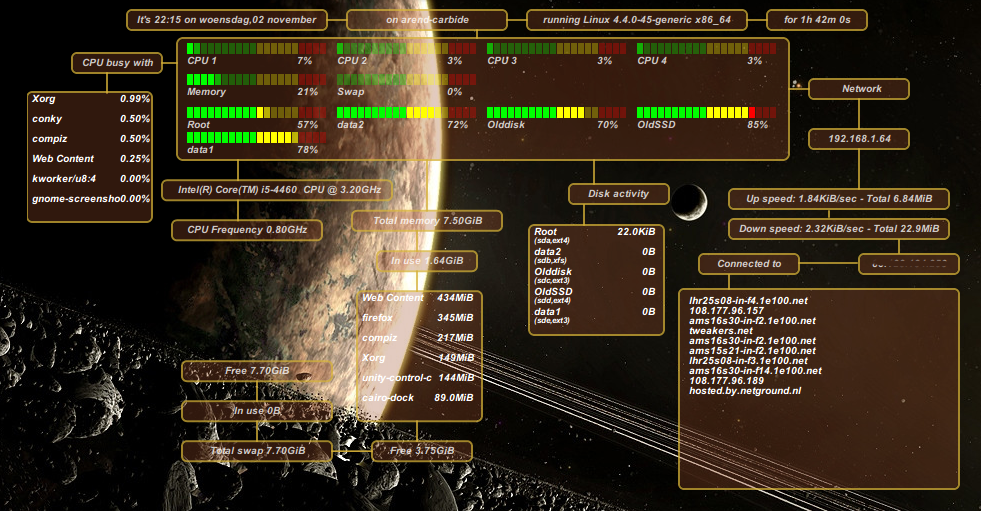Click the hosted.by.netground.nl entry
This screenshot has height=511, width=981.
(x=745, y=391)
